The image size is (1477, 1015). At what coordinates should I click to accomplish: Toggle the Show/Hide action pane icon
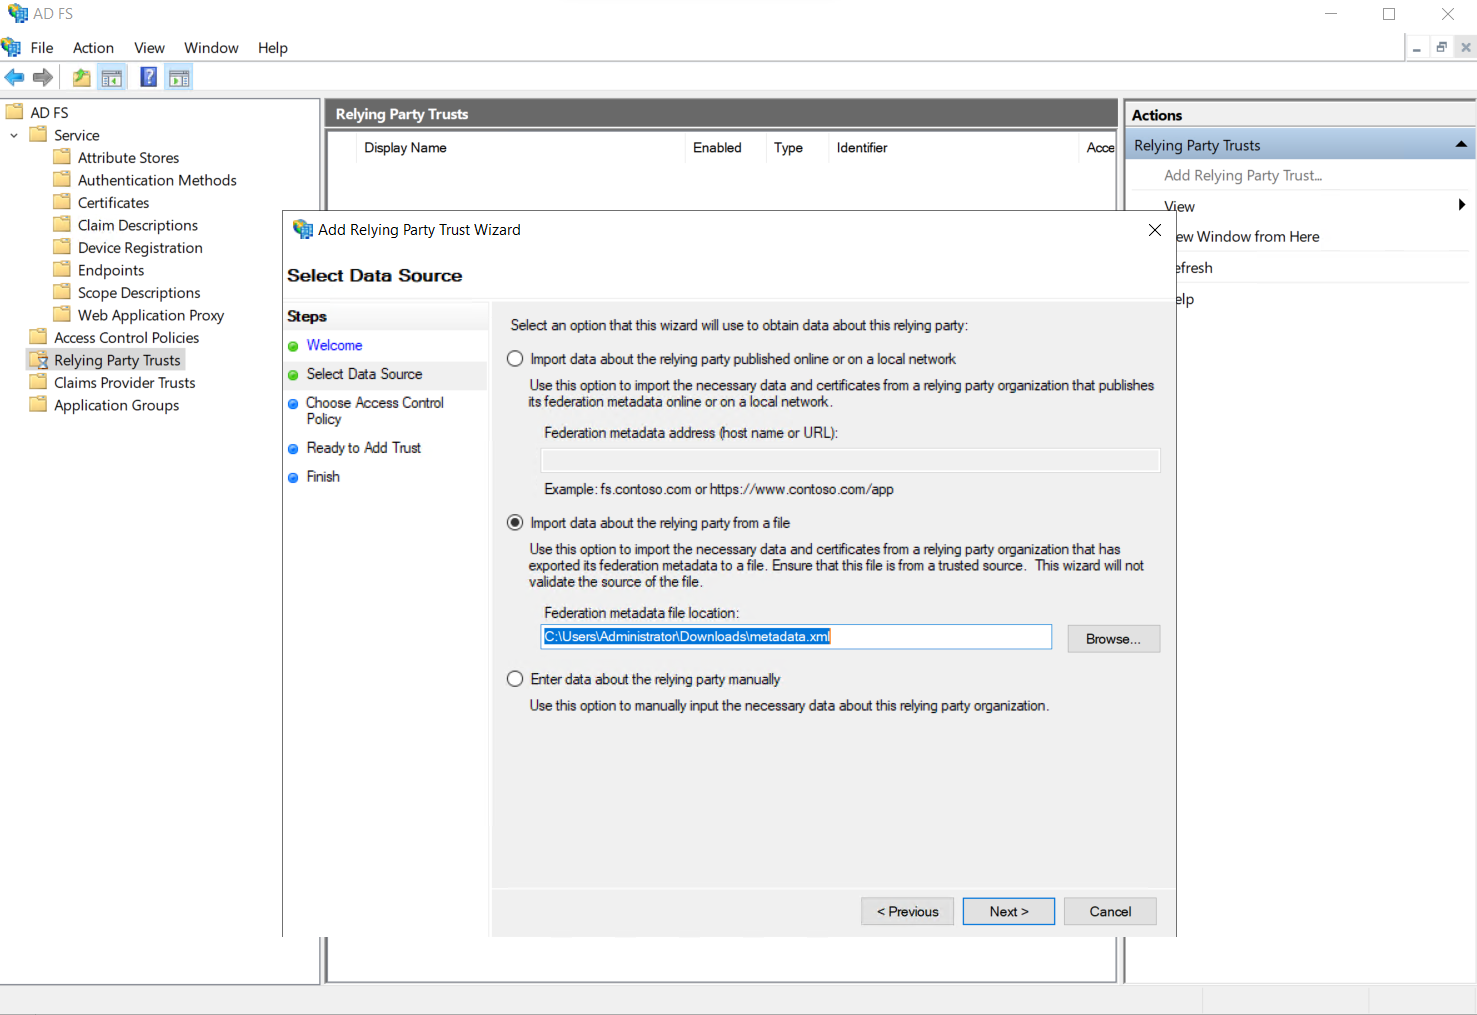coord(178,77)
